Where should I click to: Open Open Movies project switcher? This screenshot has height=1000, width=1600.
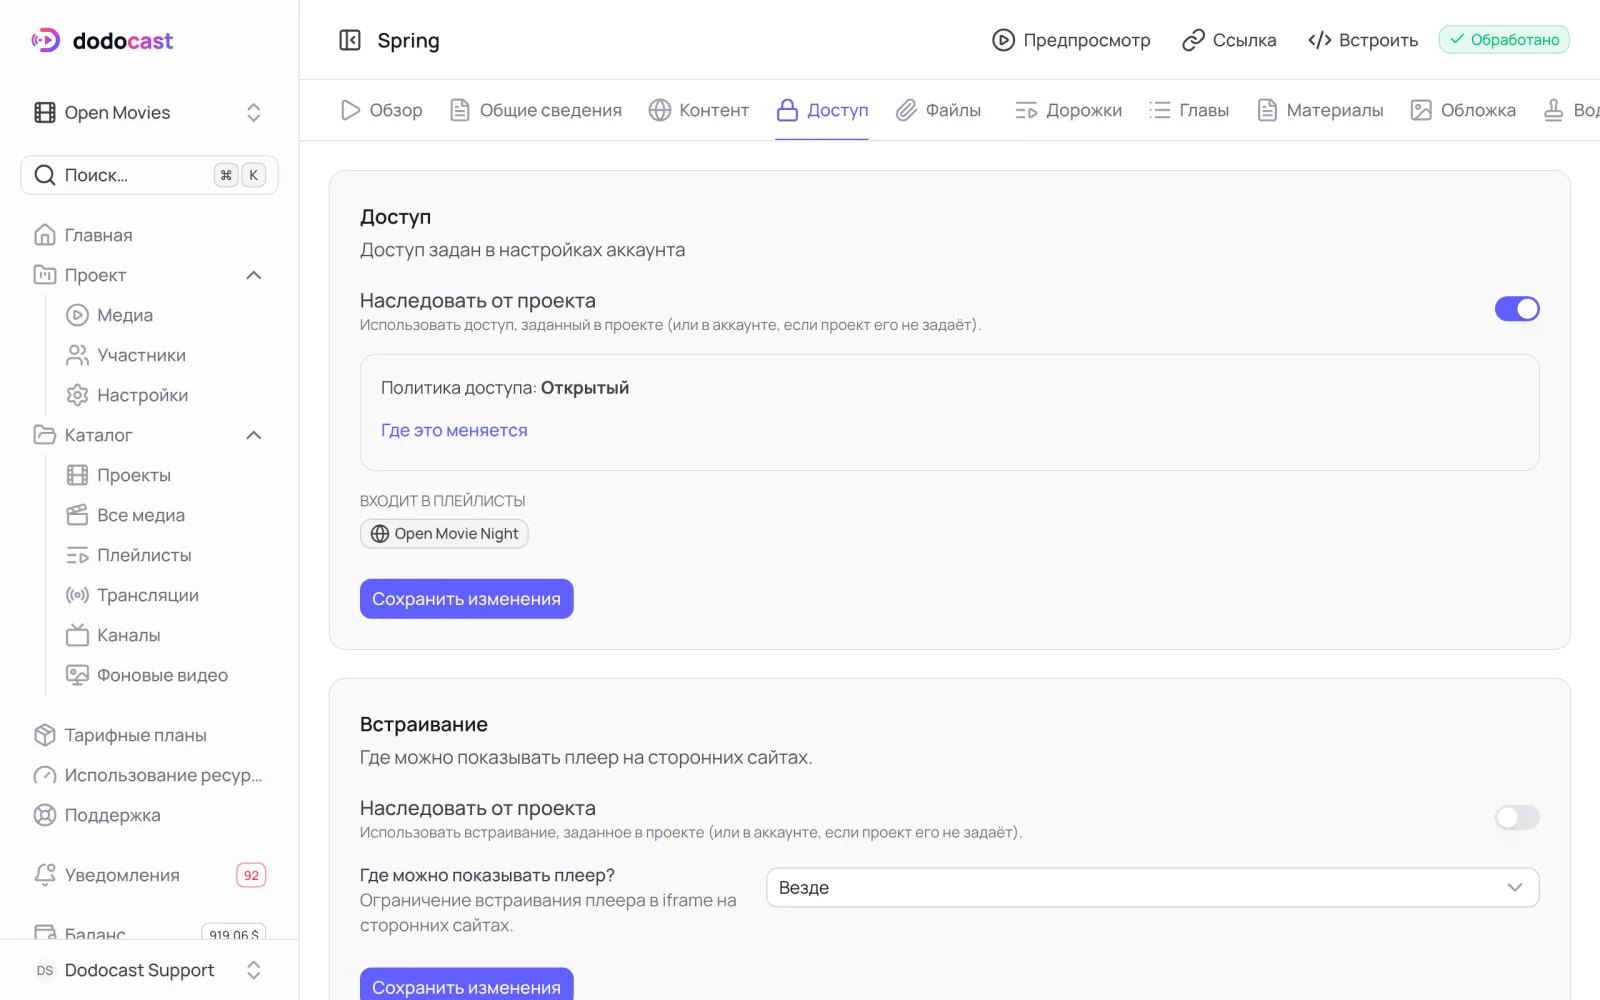149,112
